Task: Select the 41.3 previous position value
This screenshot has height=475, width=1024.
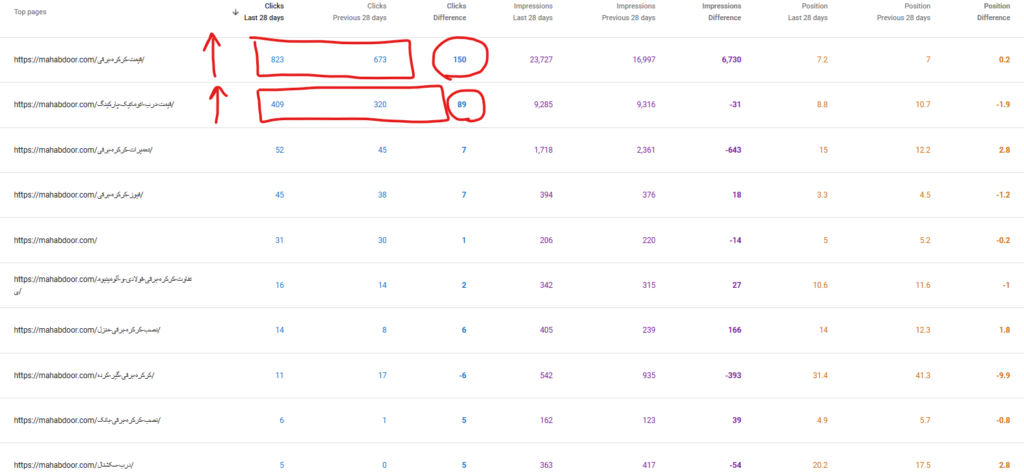Action: pos(923,375)
